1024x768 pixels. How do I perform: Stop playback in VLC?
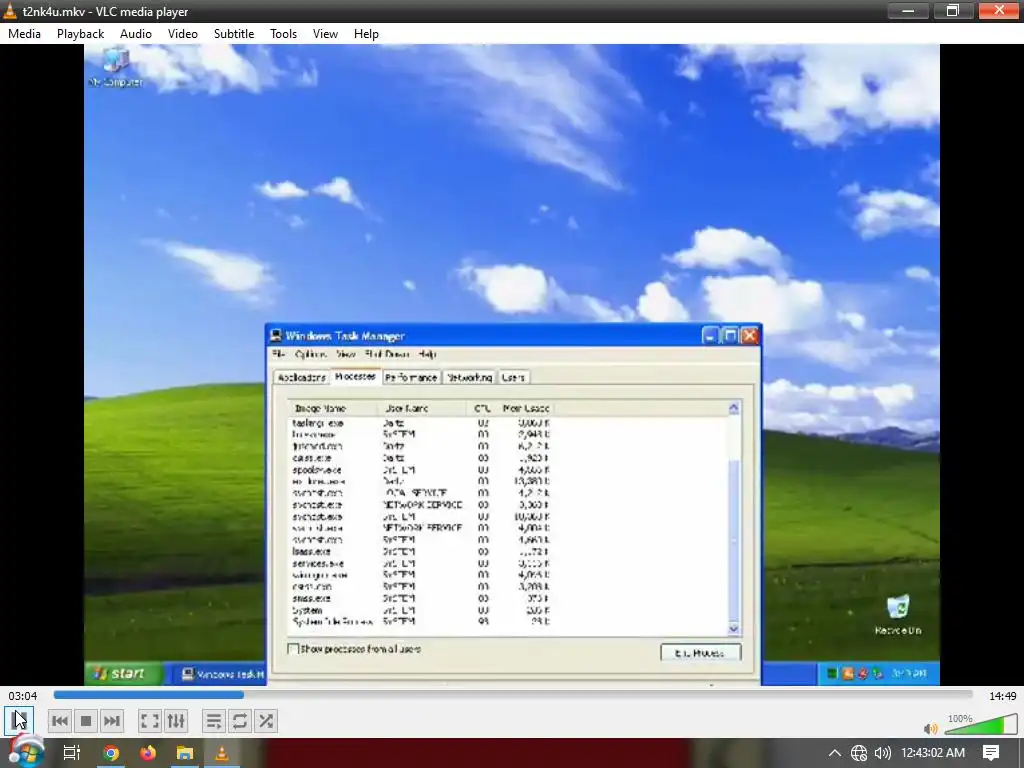(86, 721)
